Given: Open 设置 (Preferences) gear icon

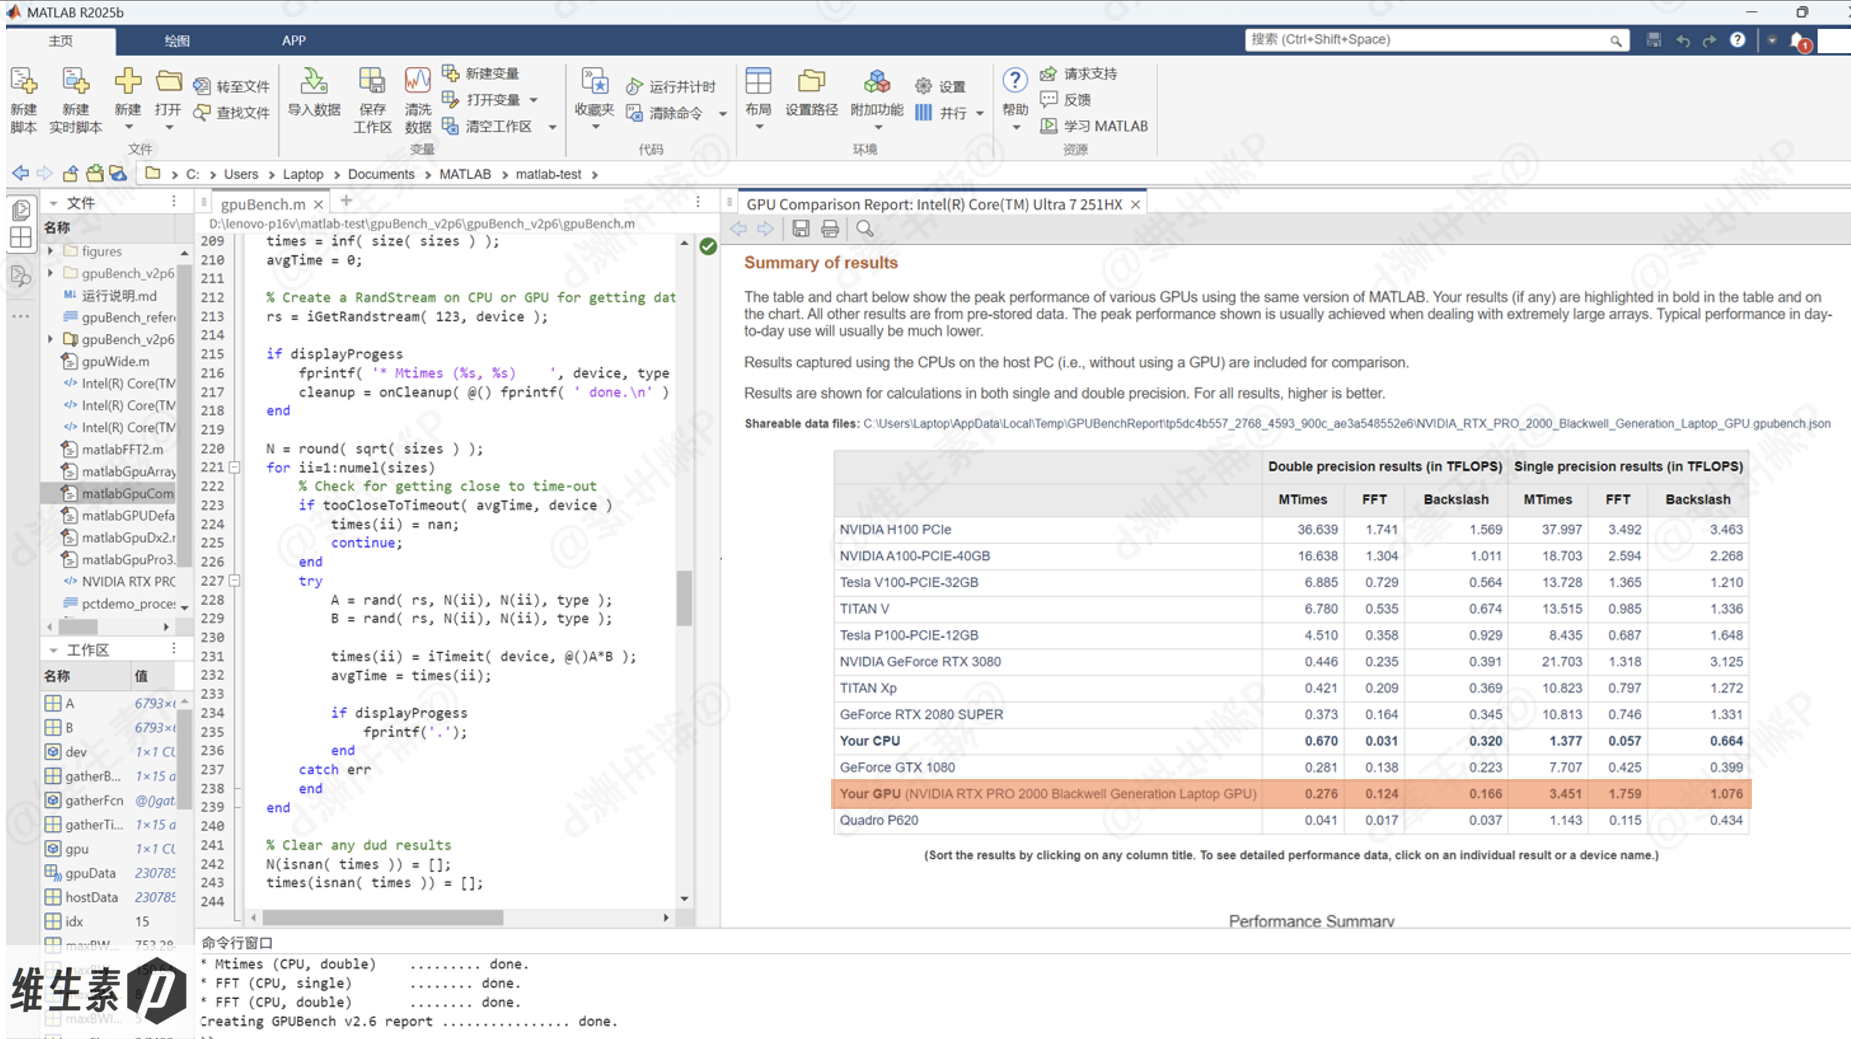Looking at the screenshot, I should click(923, 86).
